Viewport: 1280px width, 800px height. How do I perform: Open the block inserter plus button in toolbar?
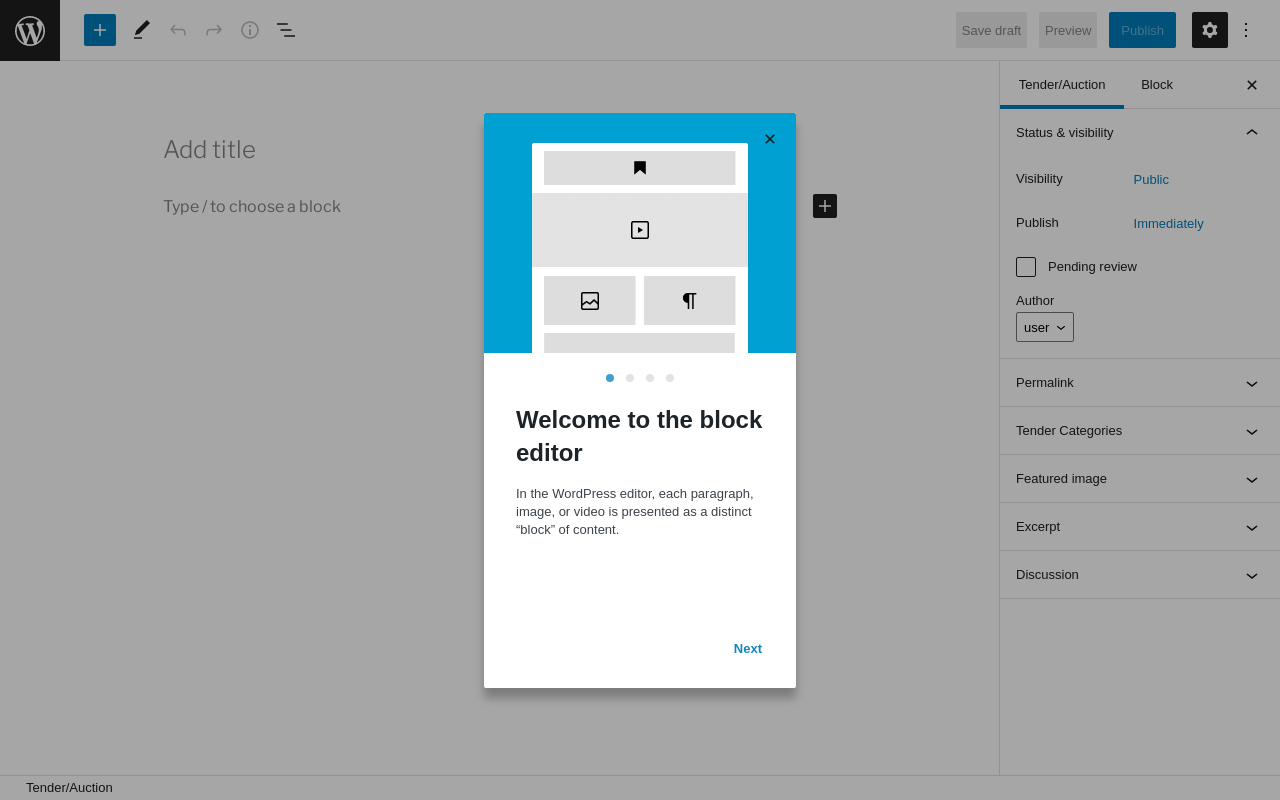click(x=100, y=30)
